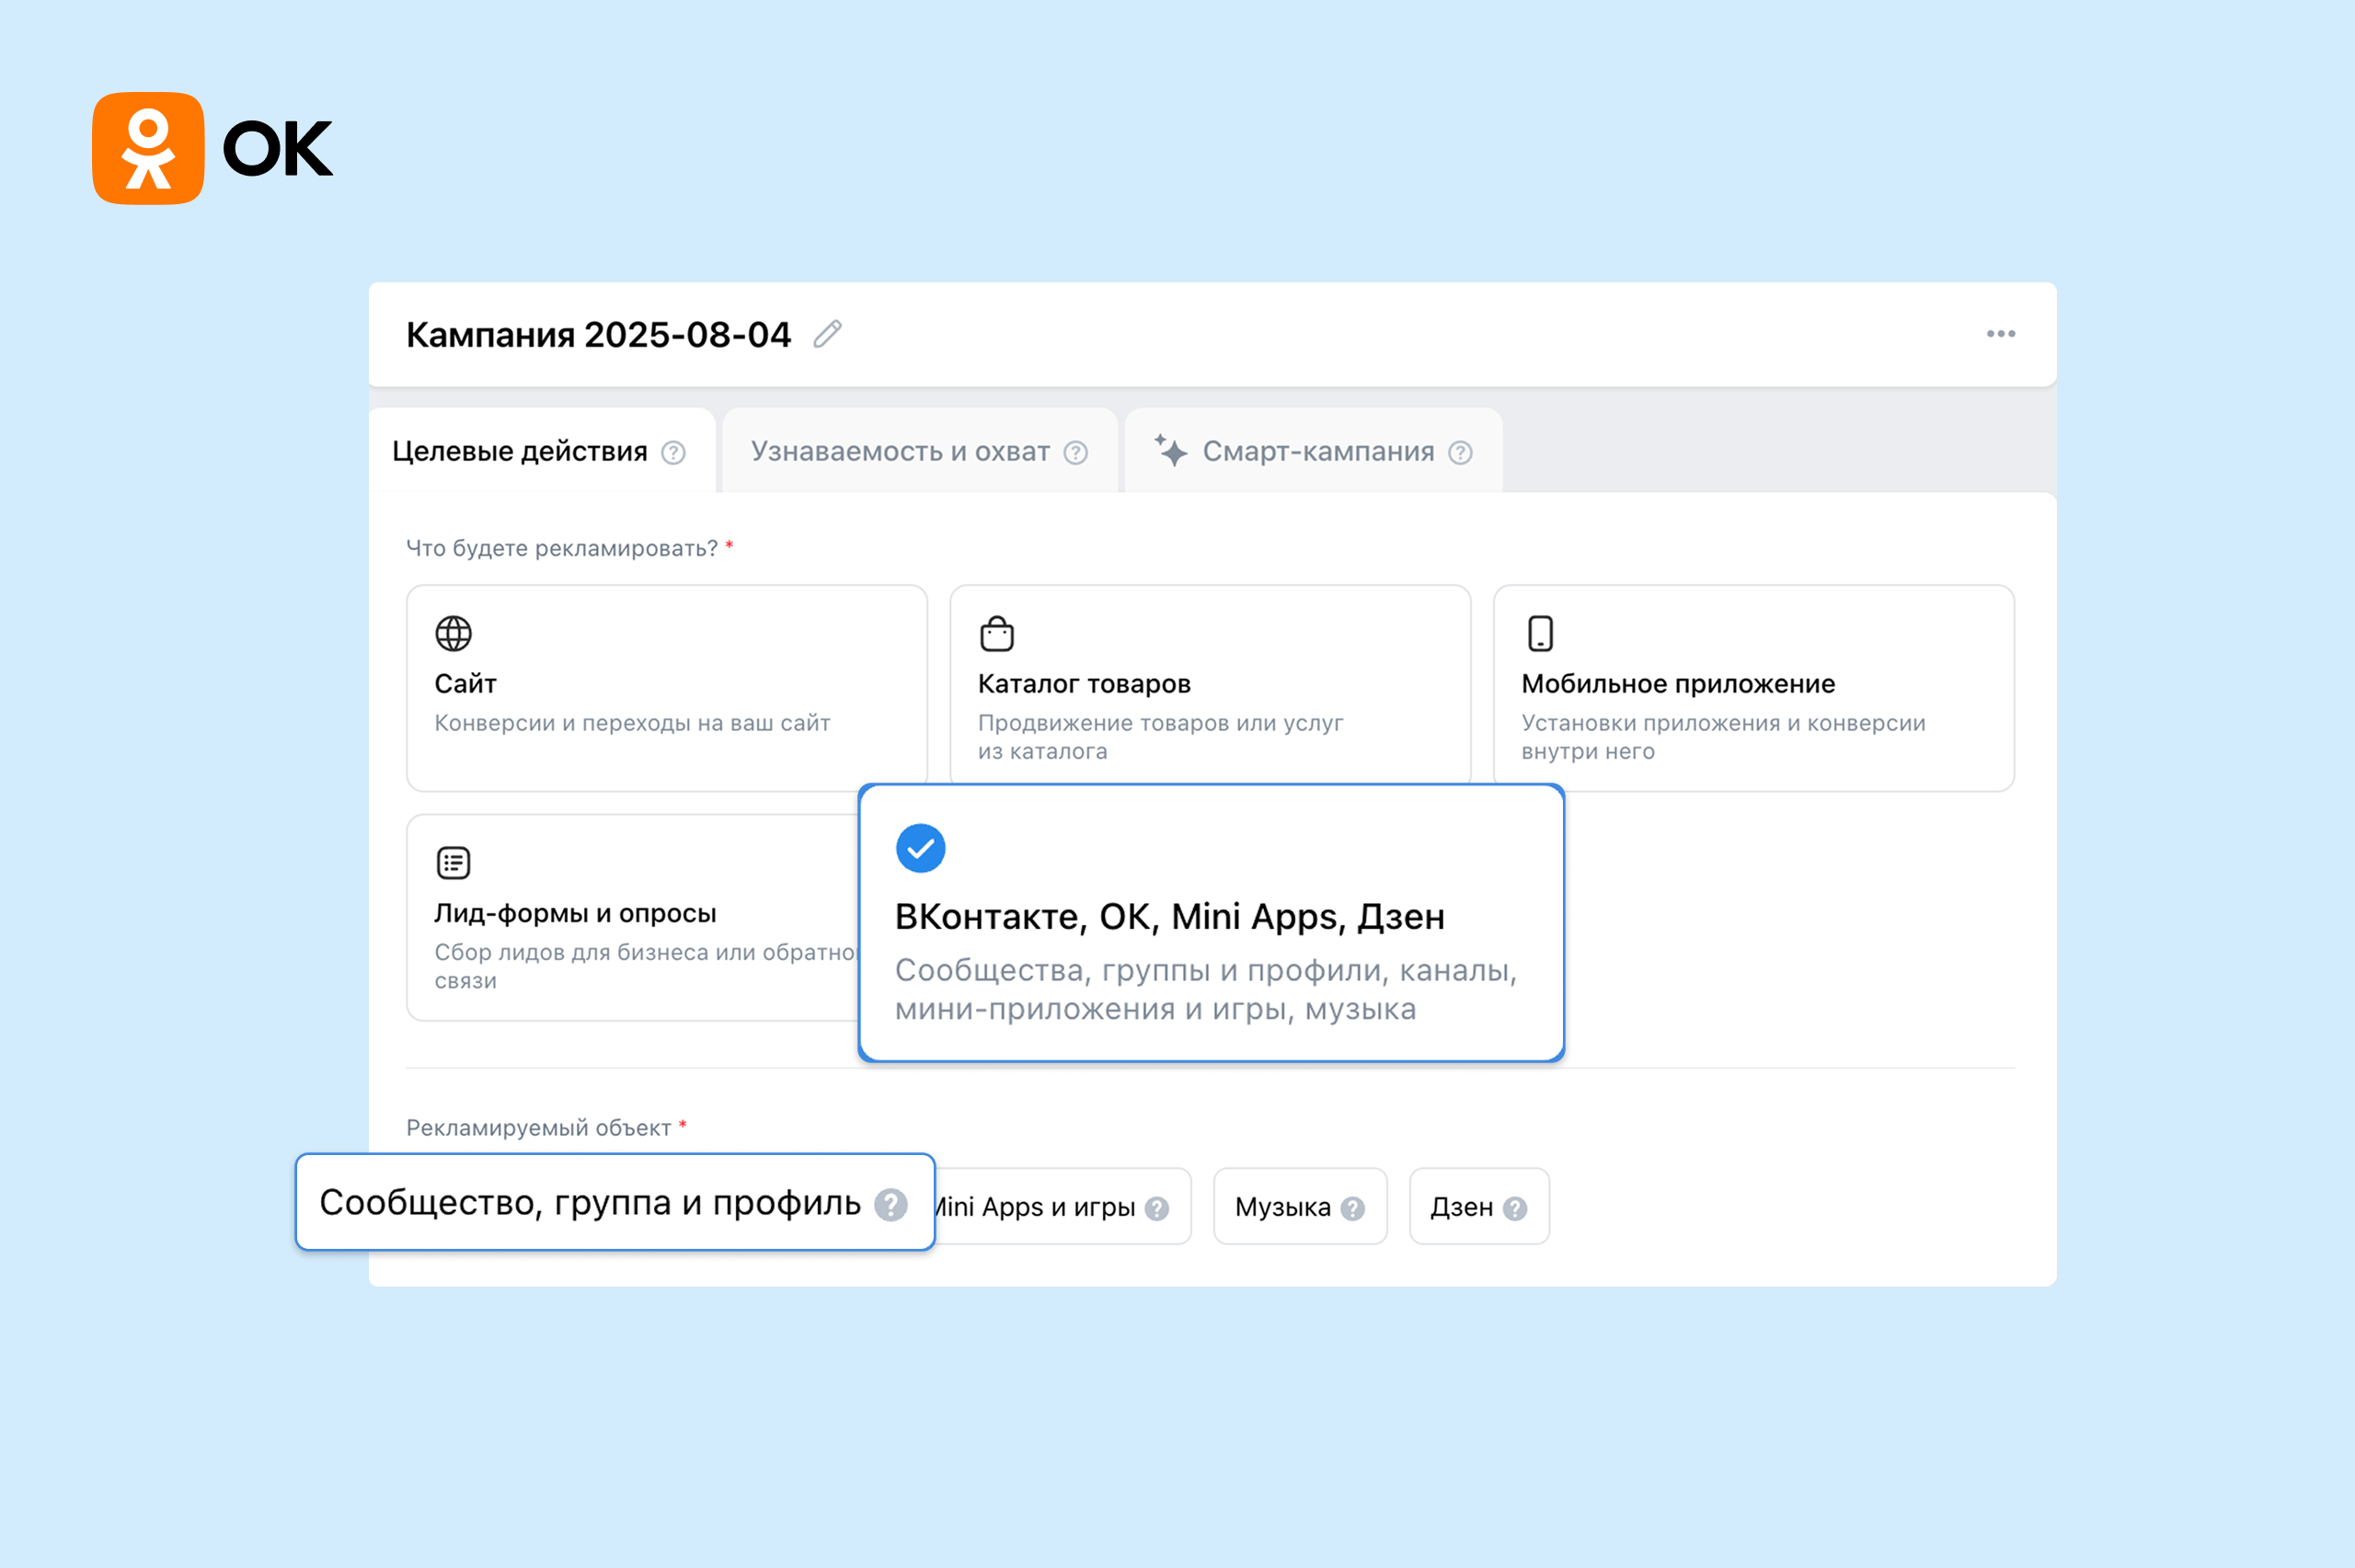Click the campaign title Кампания 2025-08-04
2355x1568 pixels.
pyautogui.click(x=598, y=334)
